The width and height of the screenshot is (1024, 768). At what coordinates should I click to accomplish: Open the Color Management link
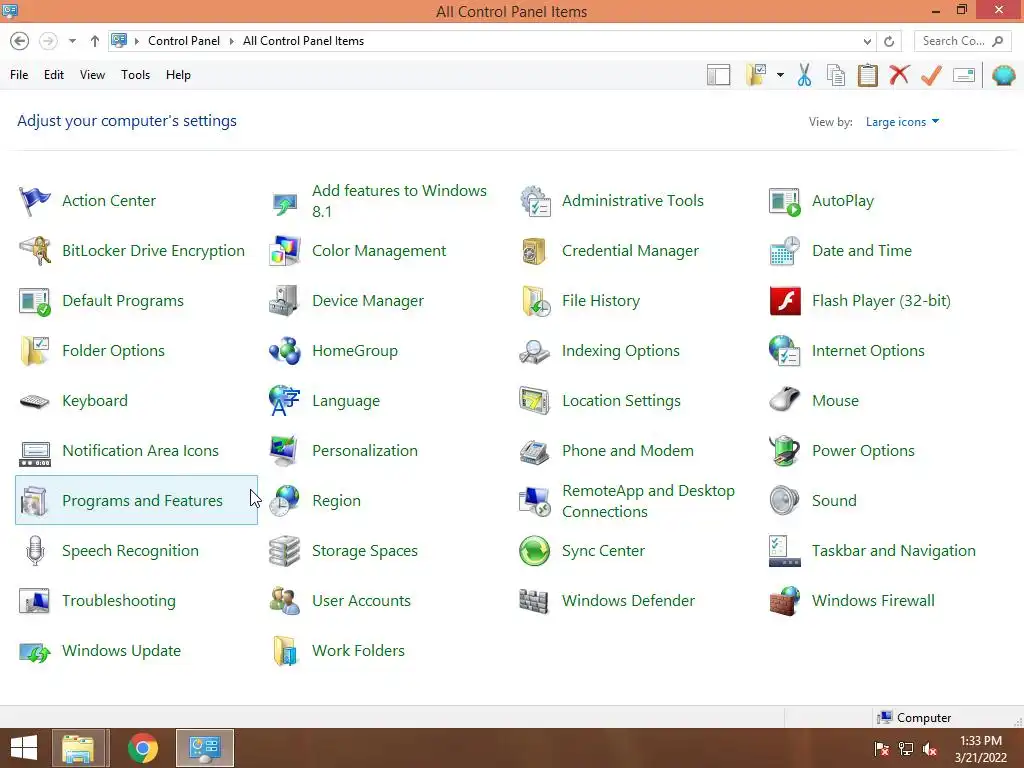click(379, 251)
